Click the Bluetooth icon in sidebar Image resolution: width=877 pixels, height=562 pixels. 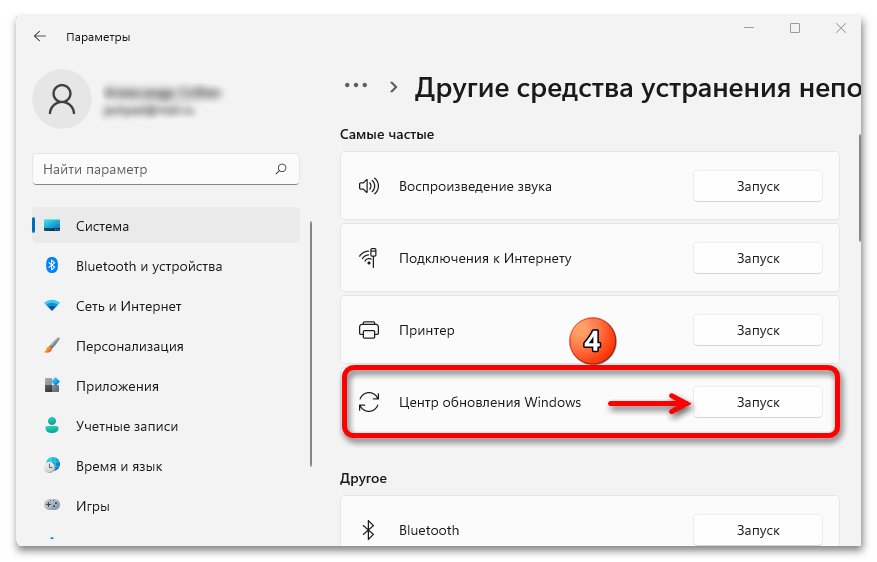(53, 266)
